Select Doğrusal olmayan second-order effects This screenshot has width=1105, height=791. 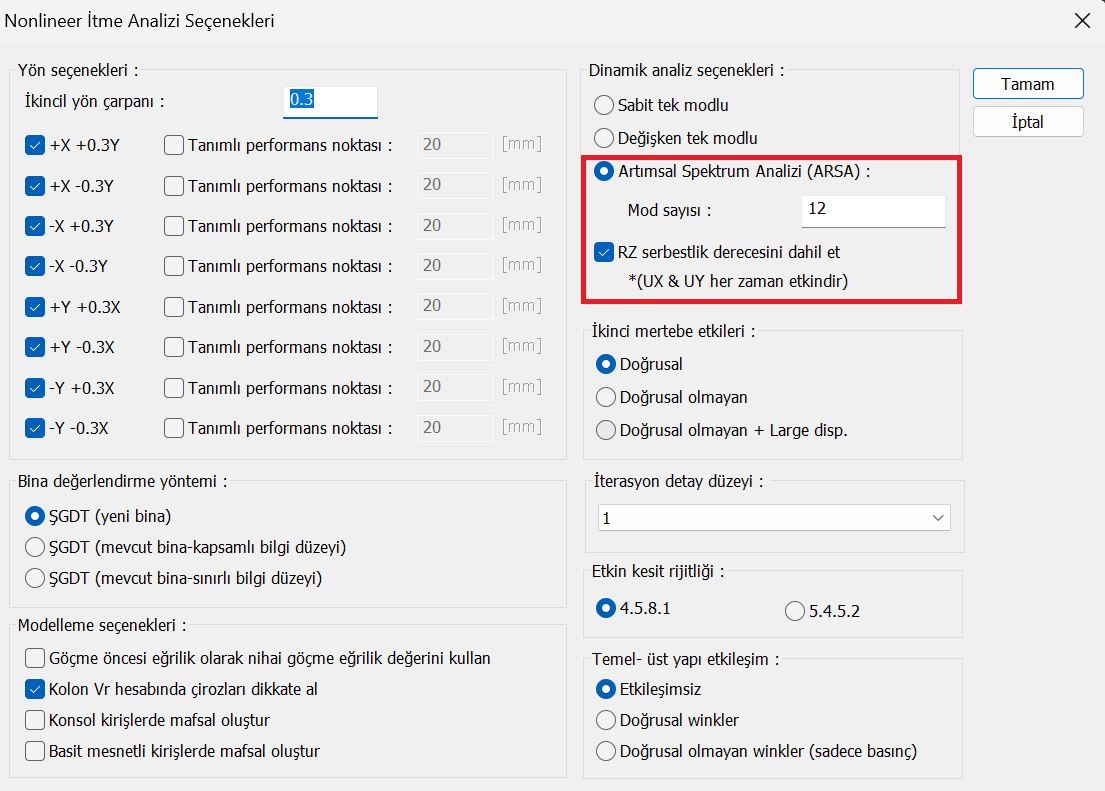605,397
